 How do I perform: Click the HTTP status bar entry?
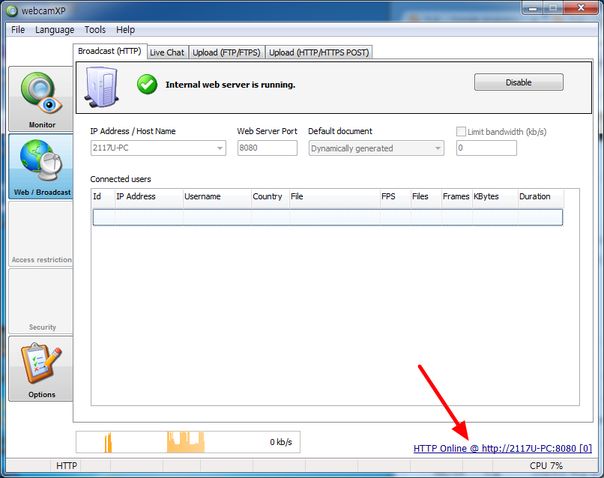66,466
